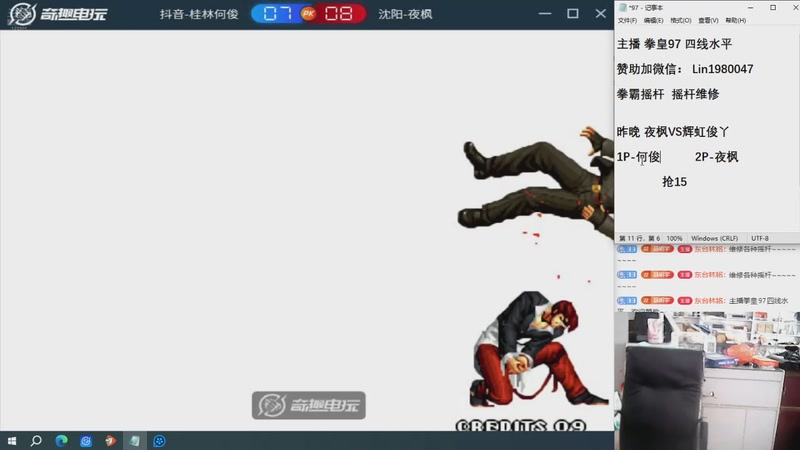
Task: Click 第 11 行 status bar entry
Action: click(639, 238)
